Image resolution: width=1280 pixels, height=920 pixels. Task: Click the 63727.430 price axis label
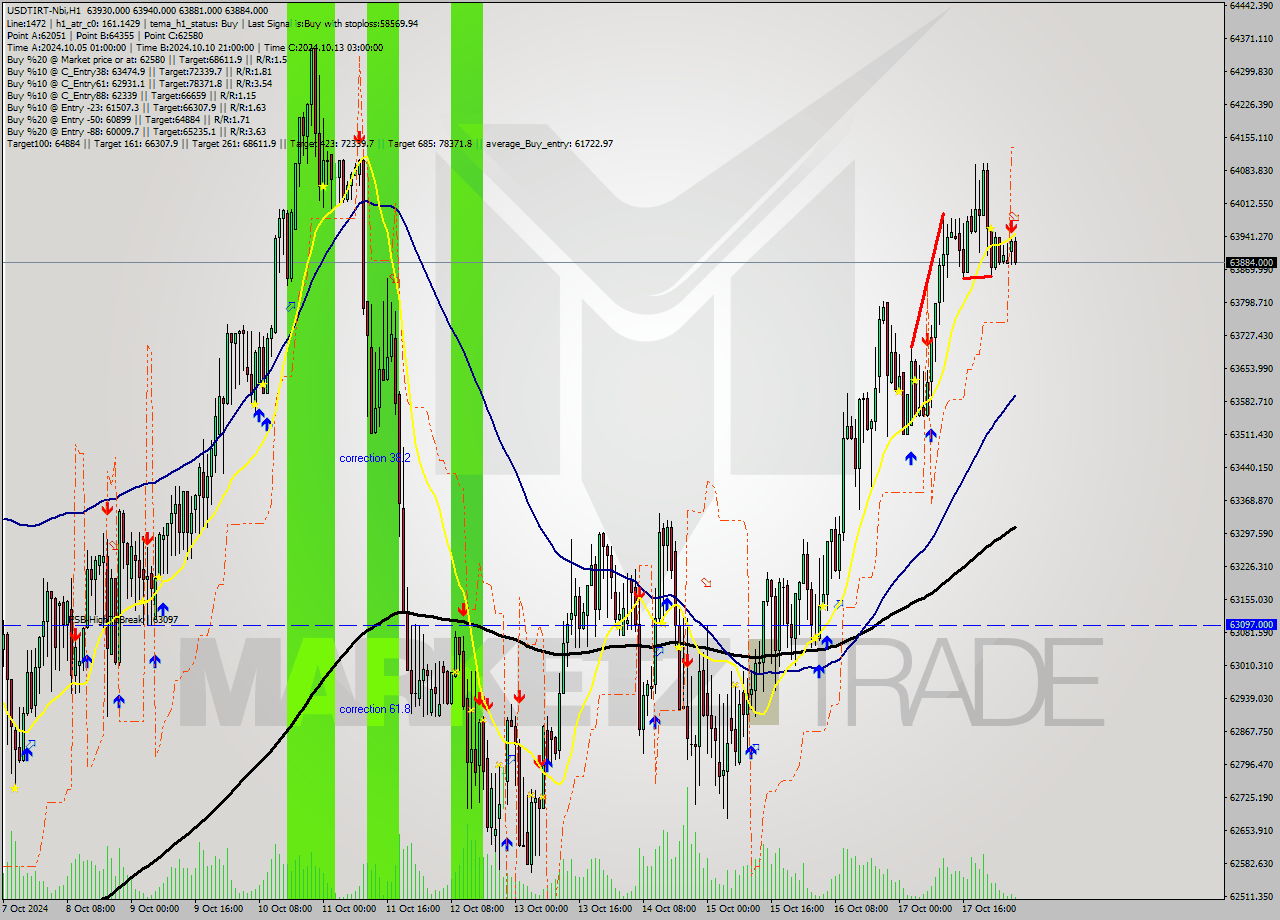(1251, 335)
